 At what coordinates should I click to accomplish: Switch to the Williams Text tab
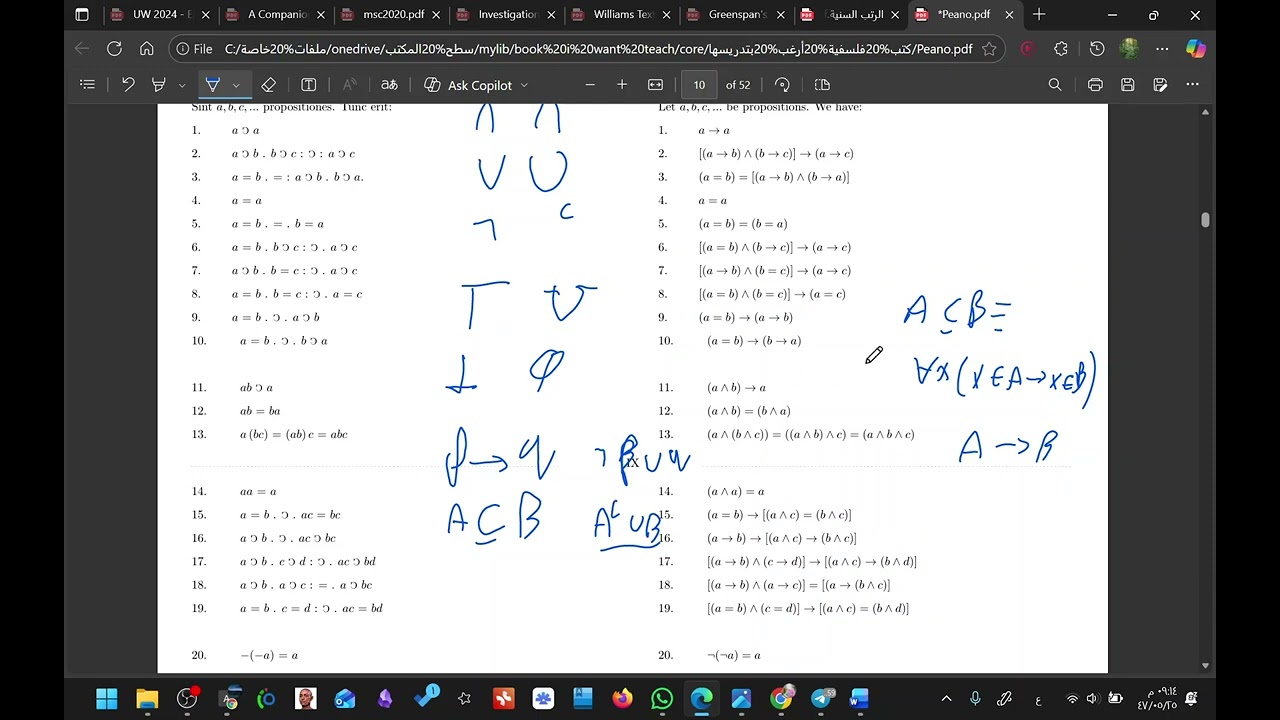tap(623, 15)
